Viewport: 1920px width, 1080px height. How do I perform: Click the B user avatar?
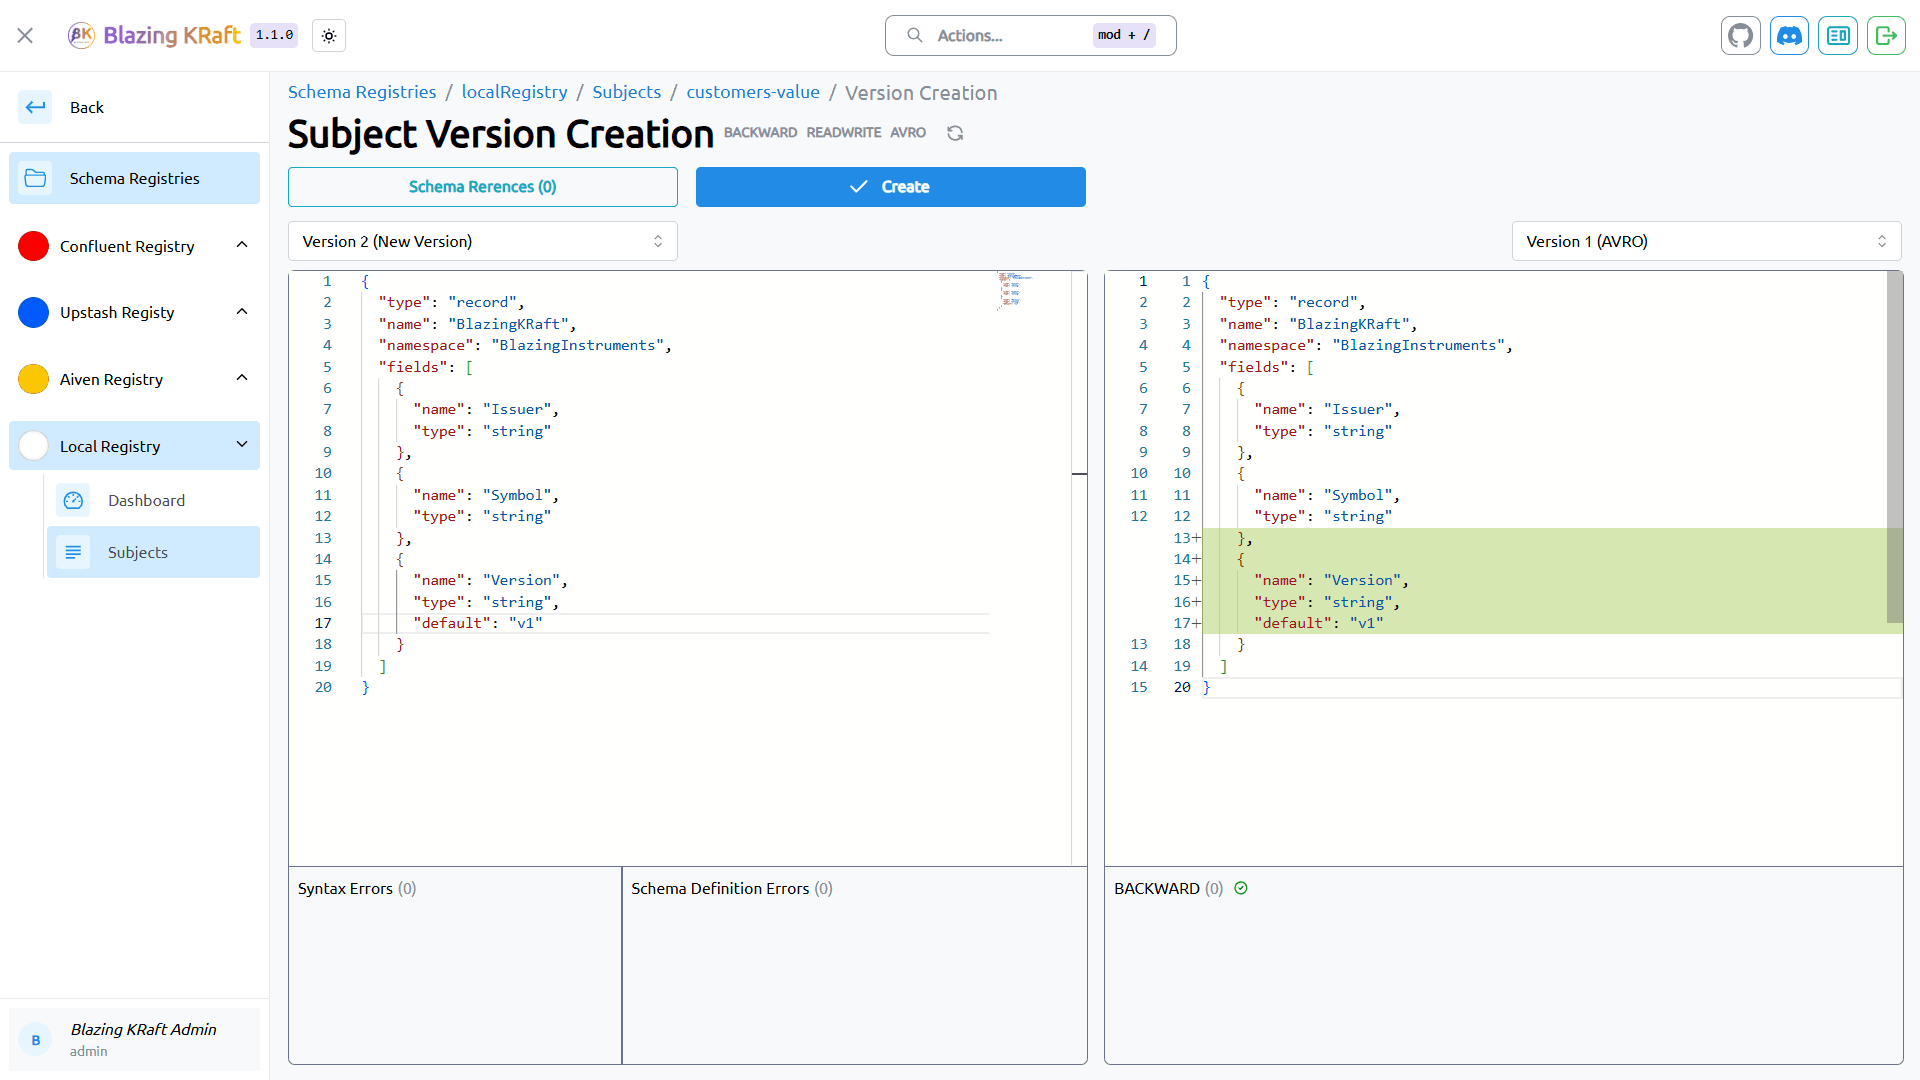[36, 1040]
